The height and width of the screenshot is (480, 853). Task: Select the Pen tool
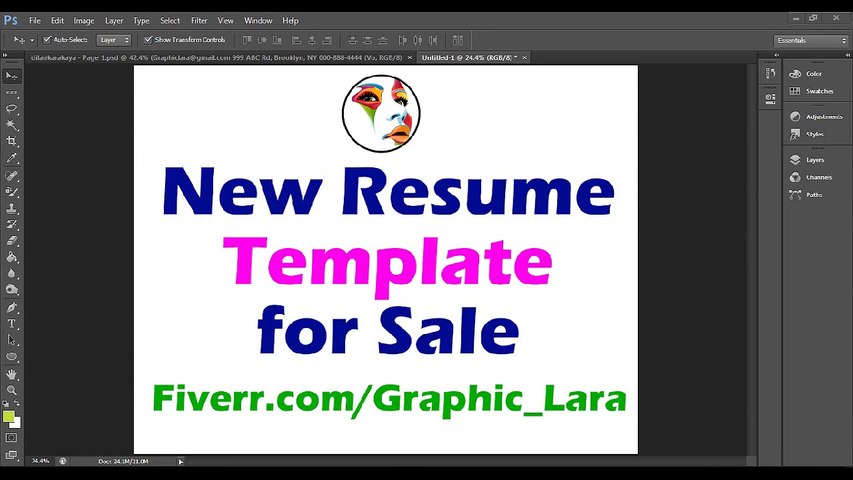tap(11, 307)
